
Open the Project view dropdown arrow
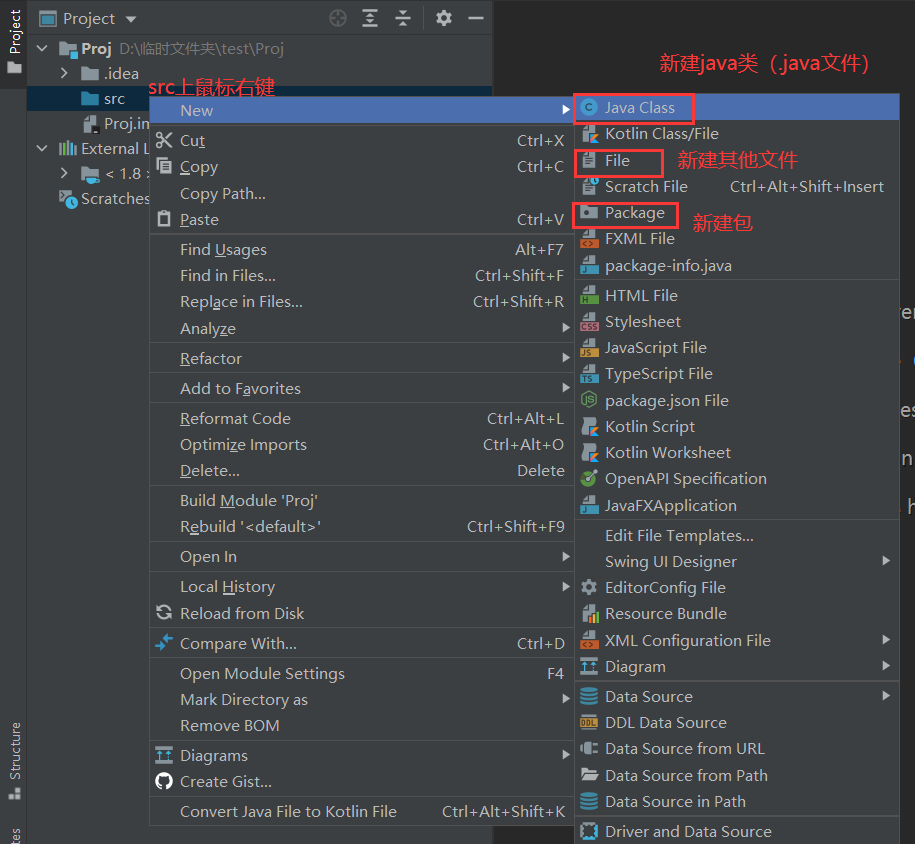coord(131,19)
